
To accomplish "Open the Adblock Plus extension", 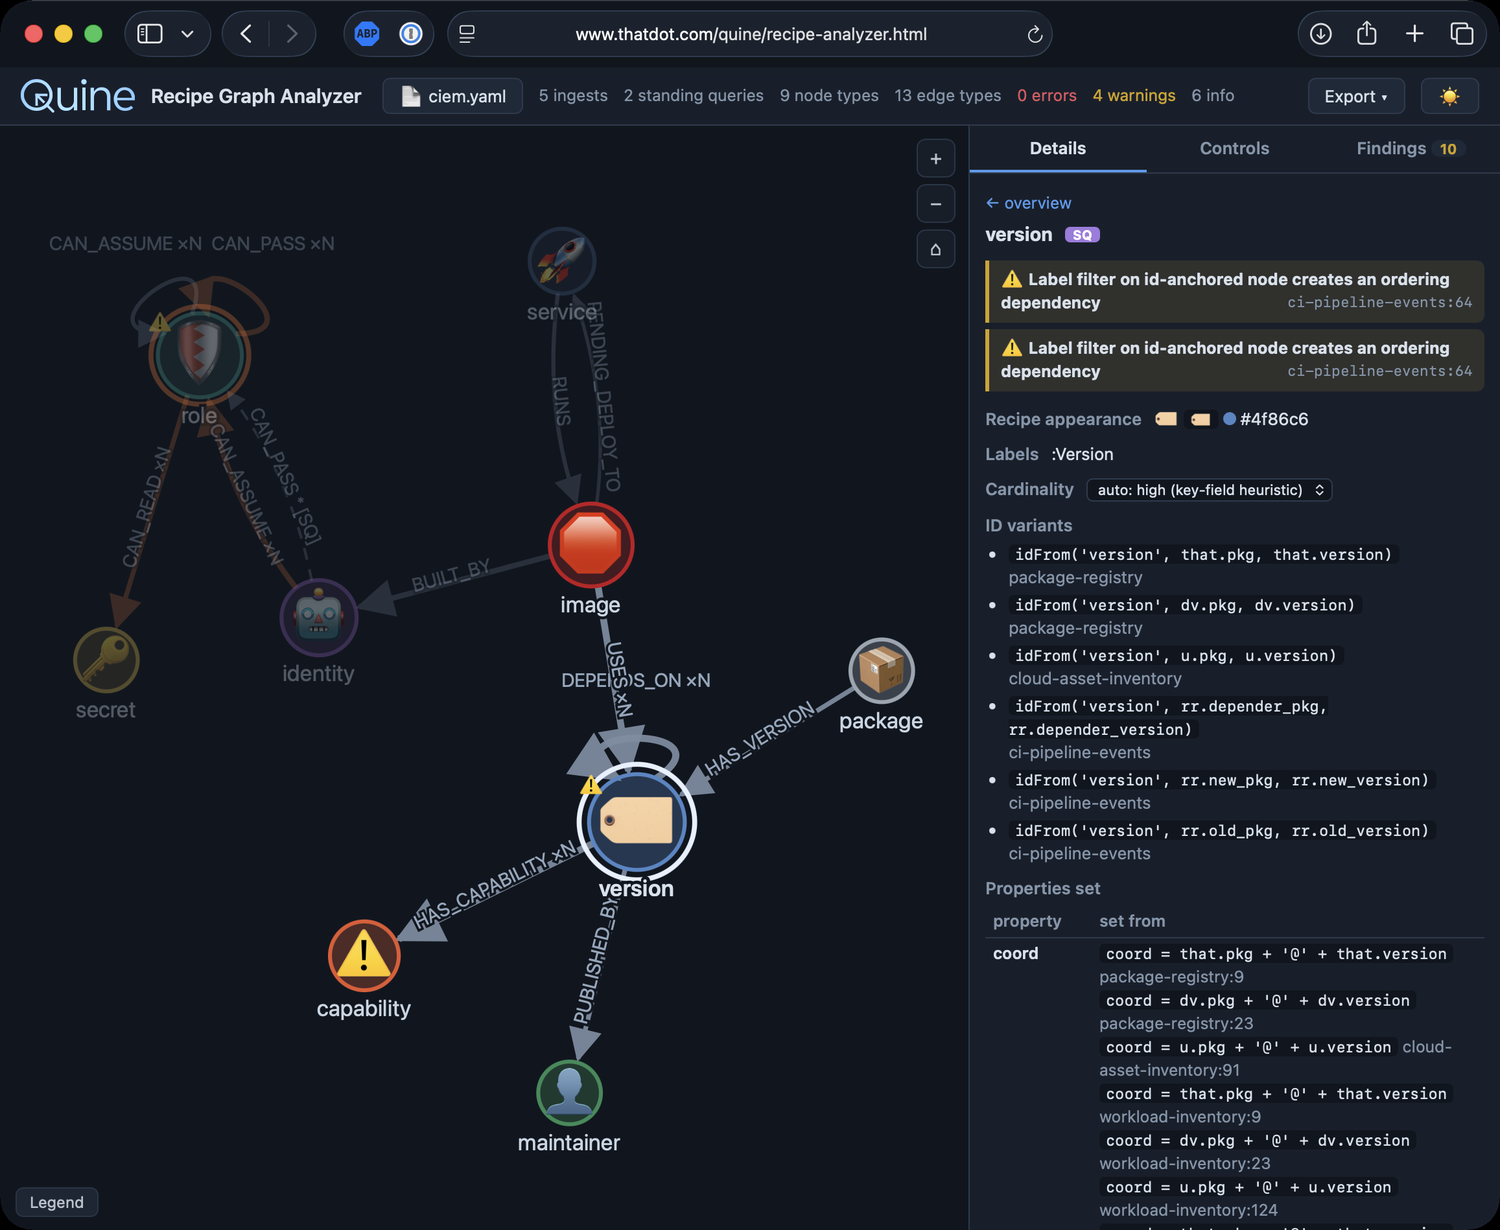I will pyautogui.click(x=367, y=34).
